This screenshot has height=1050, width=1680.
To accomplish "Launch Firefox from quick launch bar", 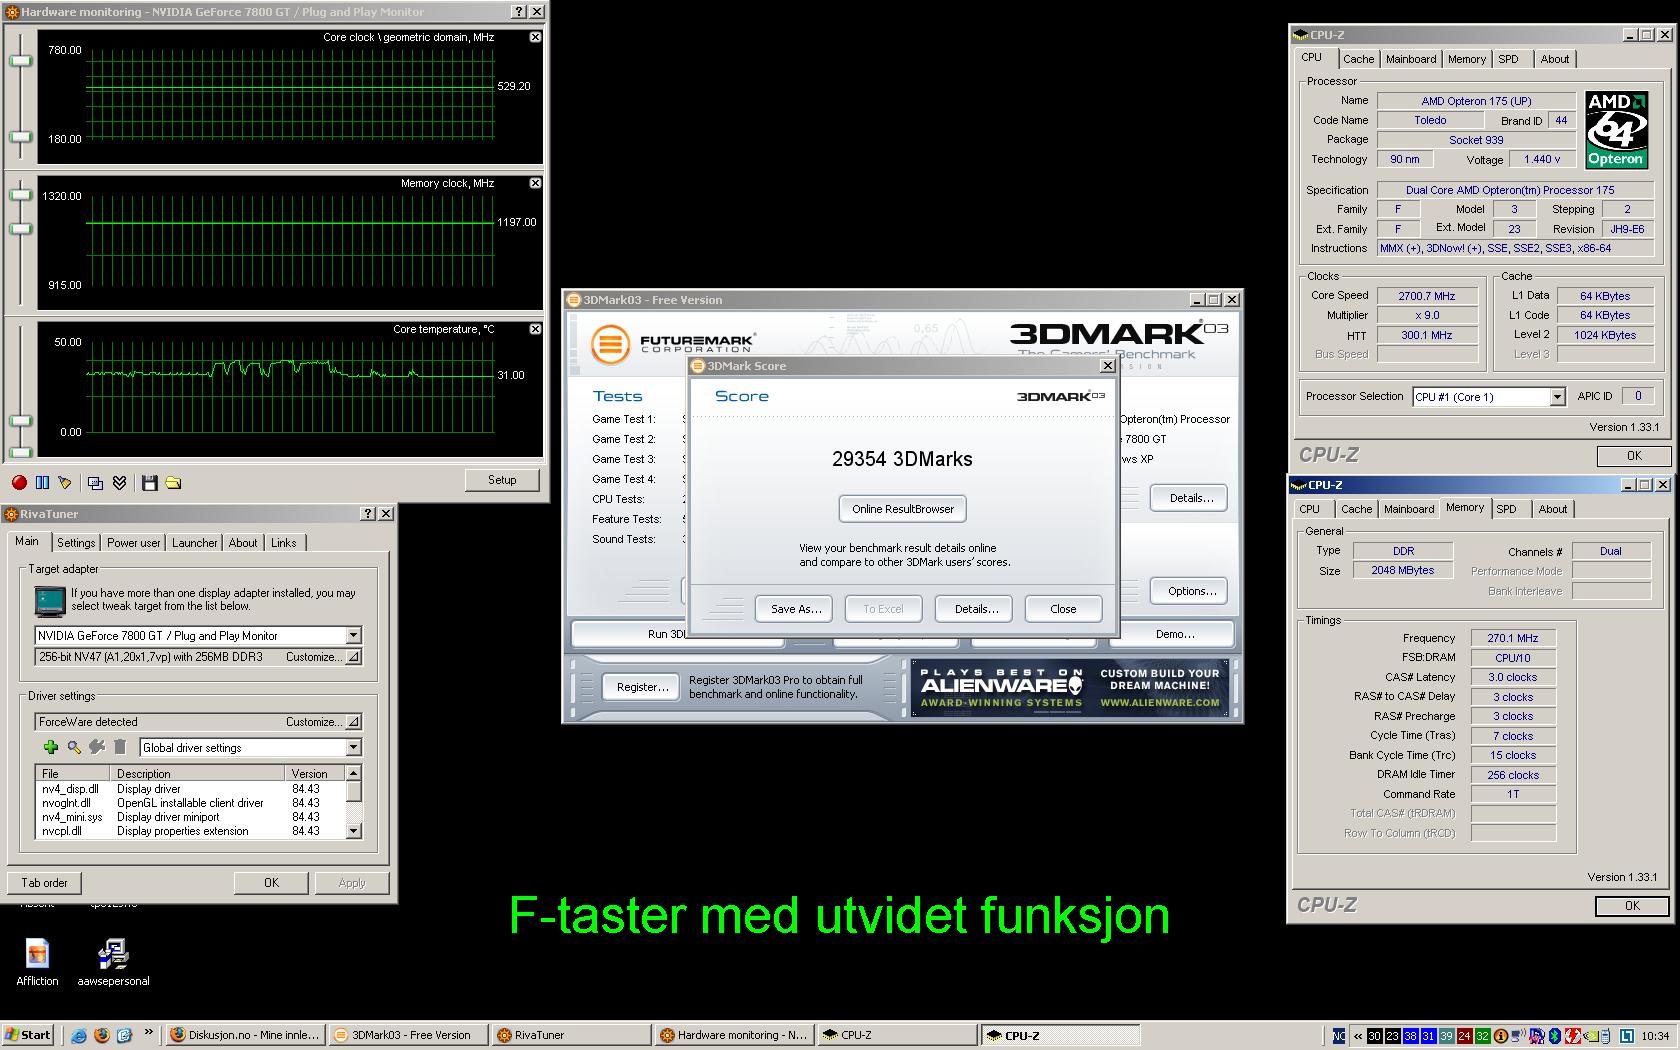I will click(101, 1036).
